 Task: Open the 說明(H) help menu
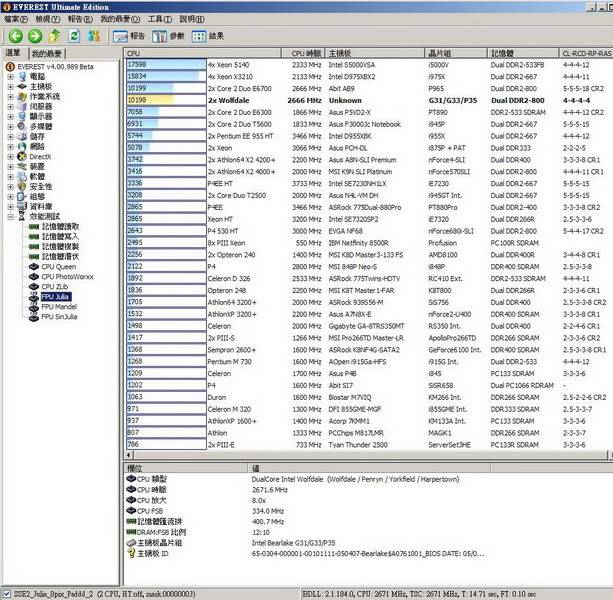point(192,19)
